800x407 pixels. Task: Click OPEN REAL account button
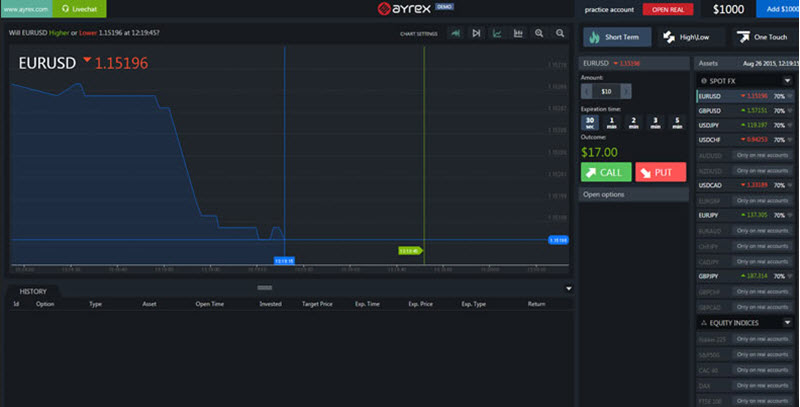pyautogui.click(x=668, y=9)
